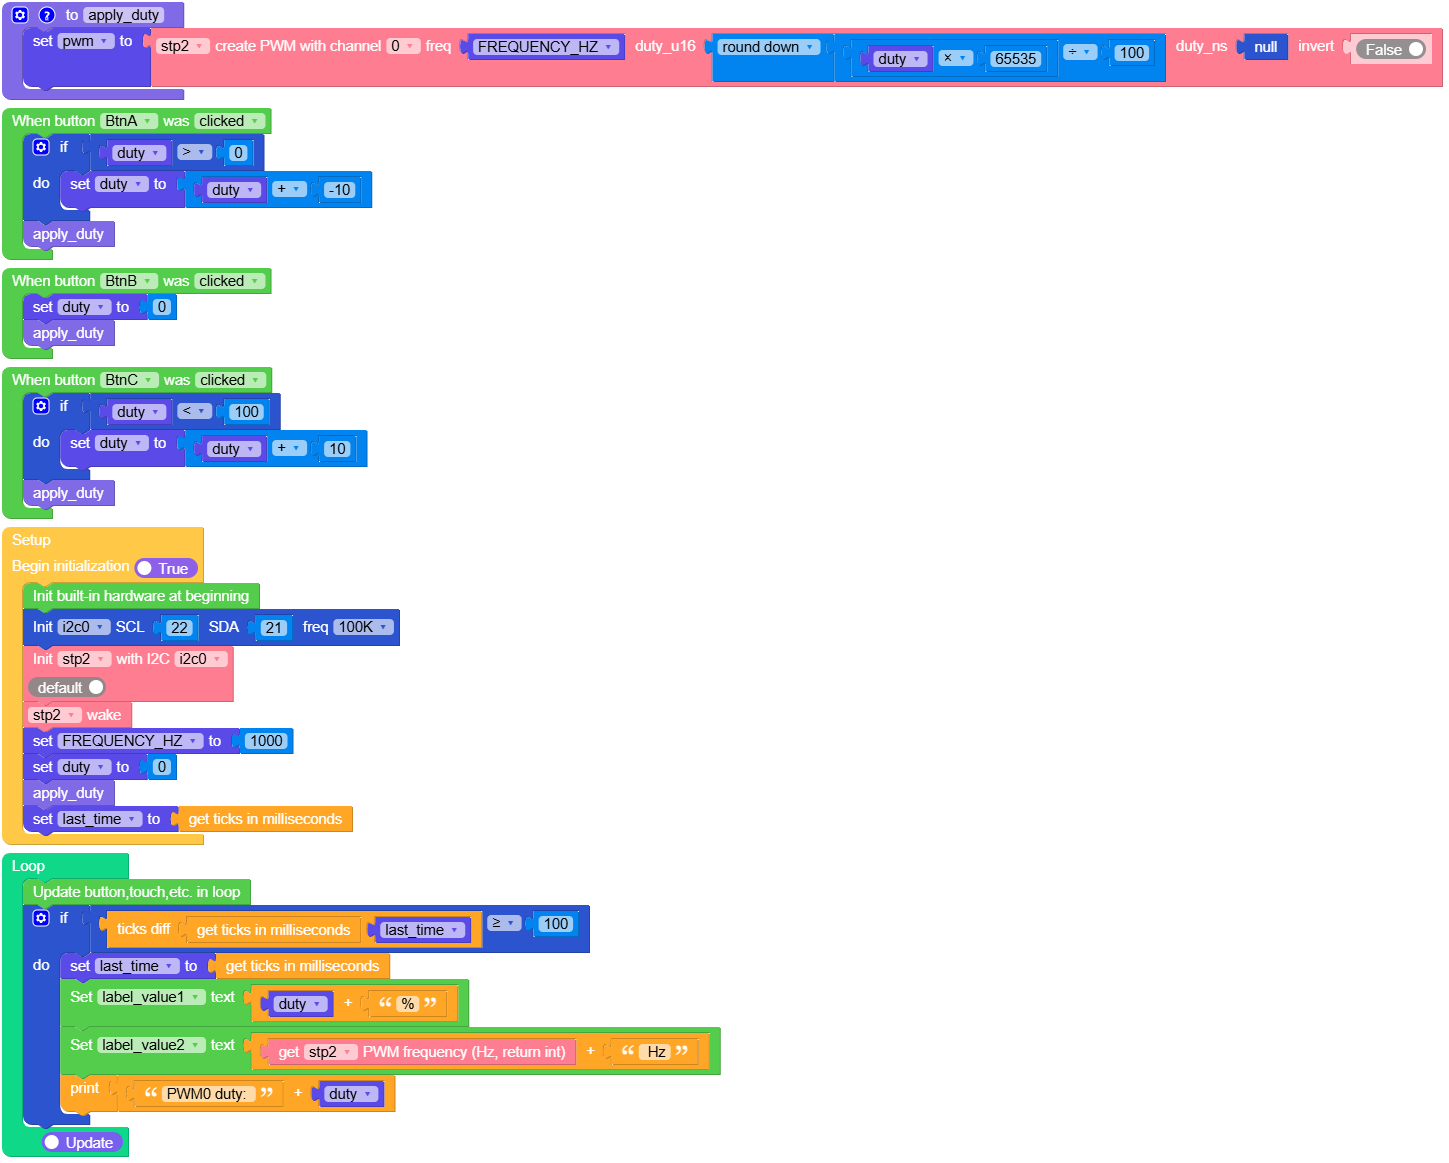The width and height of the screenshot is (1449, 1163).
Task: Change the multiplication operator dropdown
Action: 956,58
